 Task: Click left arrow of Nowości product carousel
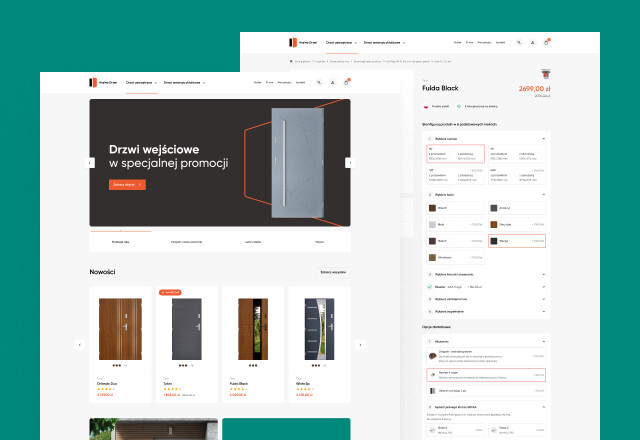pyautogui.click(x=79, y=344)
